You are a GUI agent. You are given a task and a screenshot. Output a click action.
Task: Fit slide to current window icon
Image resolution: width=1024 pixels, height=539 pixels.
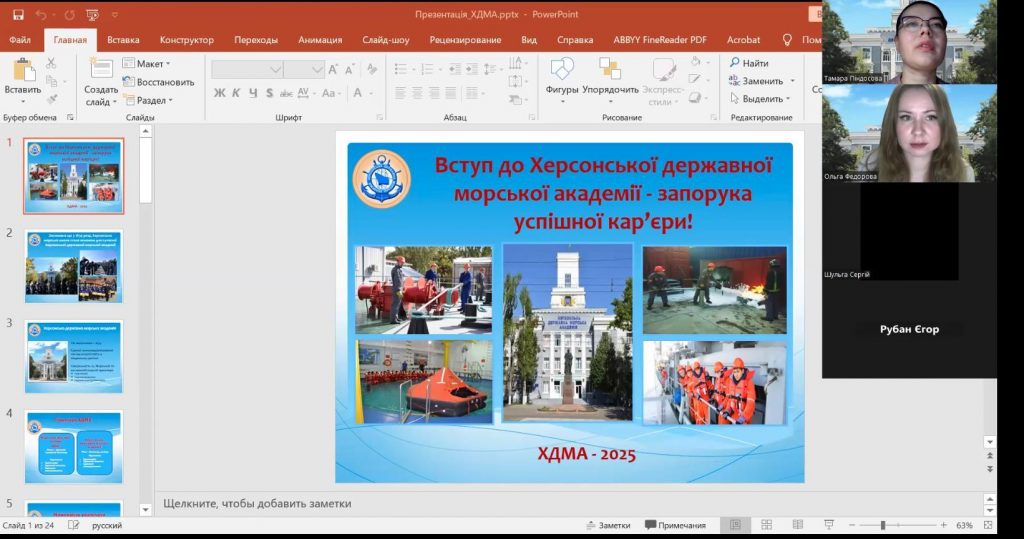tap(988, 525)
